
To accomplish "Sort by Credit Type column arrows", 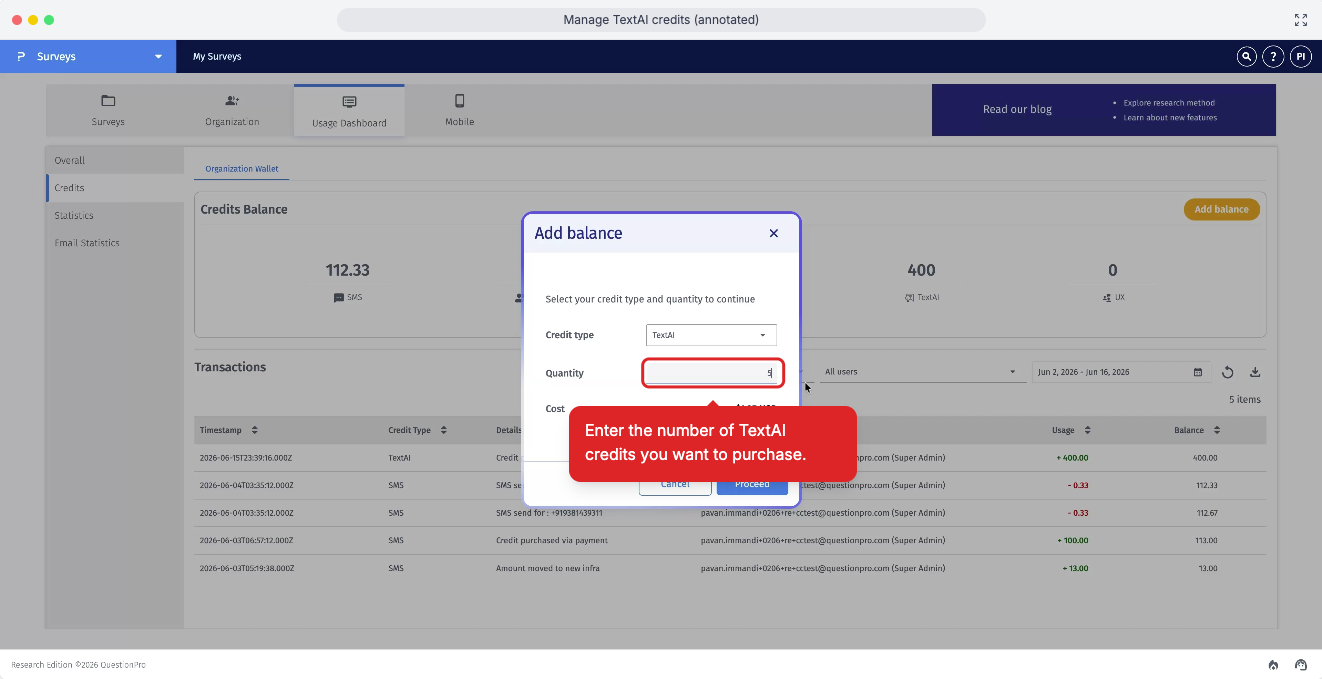I will 443,430.
